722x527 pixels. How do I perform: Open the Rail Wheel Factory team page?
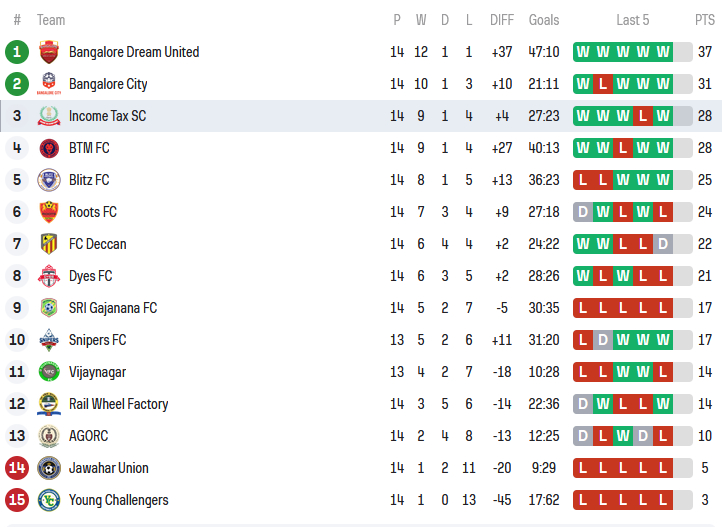118,404
